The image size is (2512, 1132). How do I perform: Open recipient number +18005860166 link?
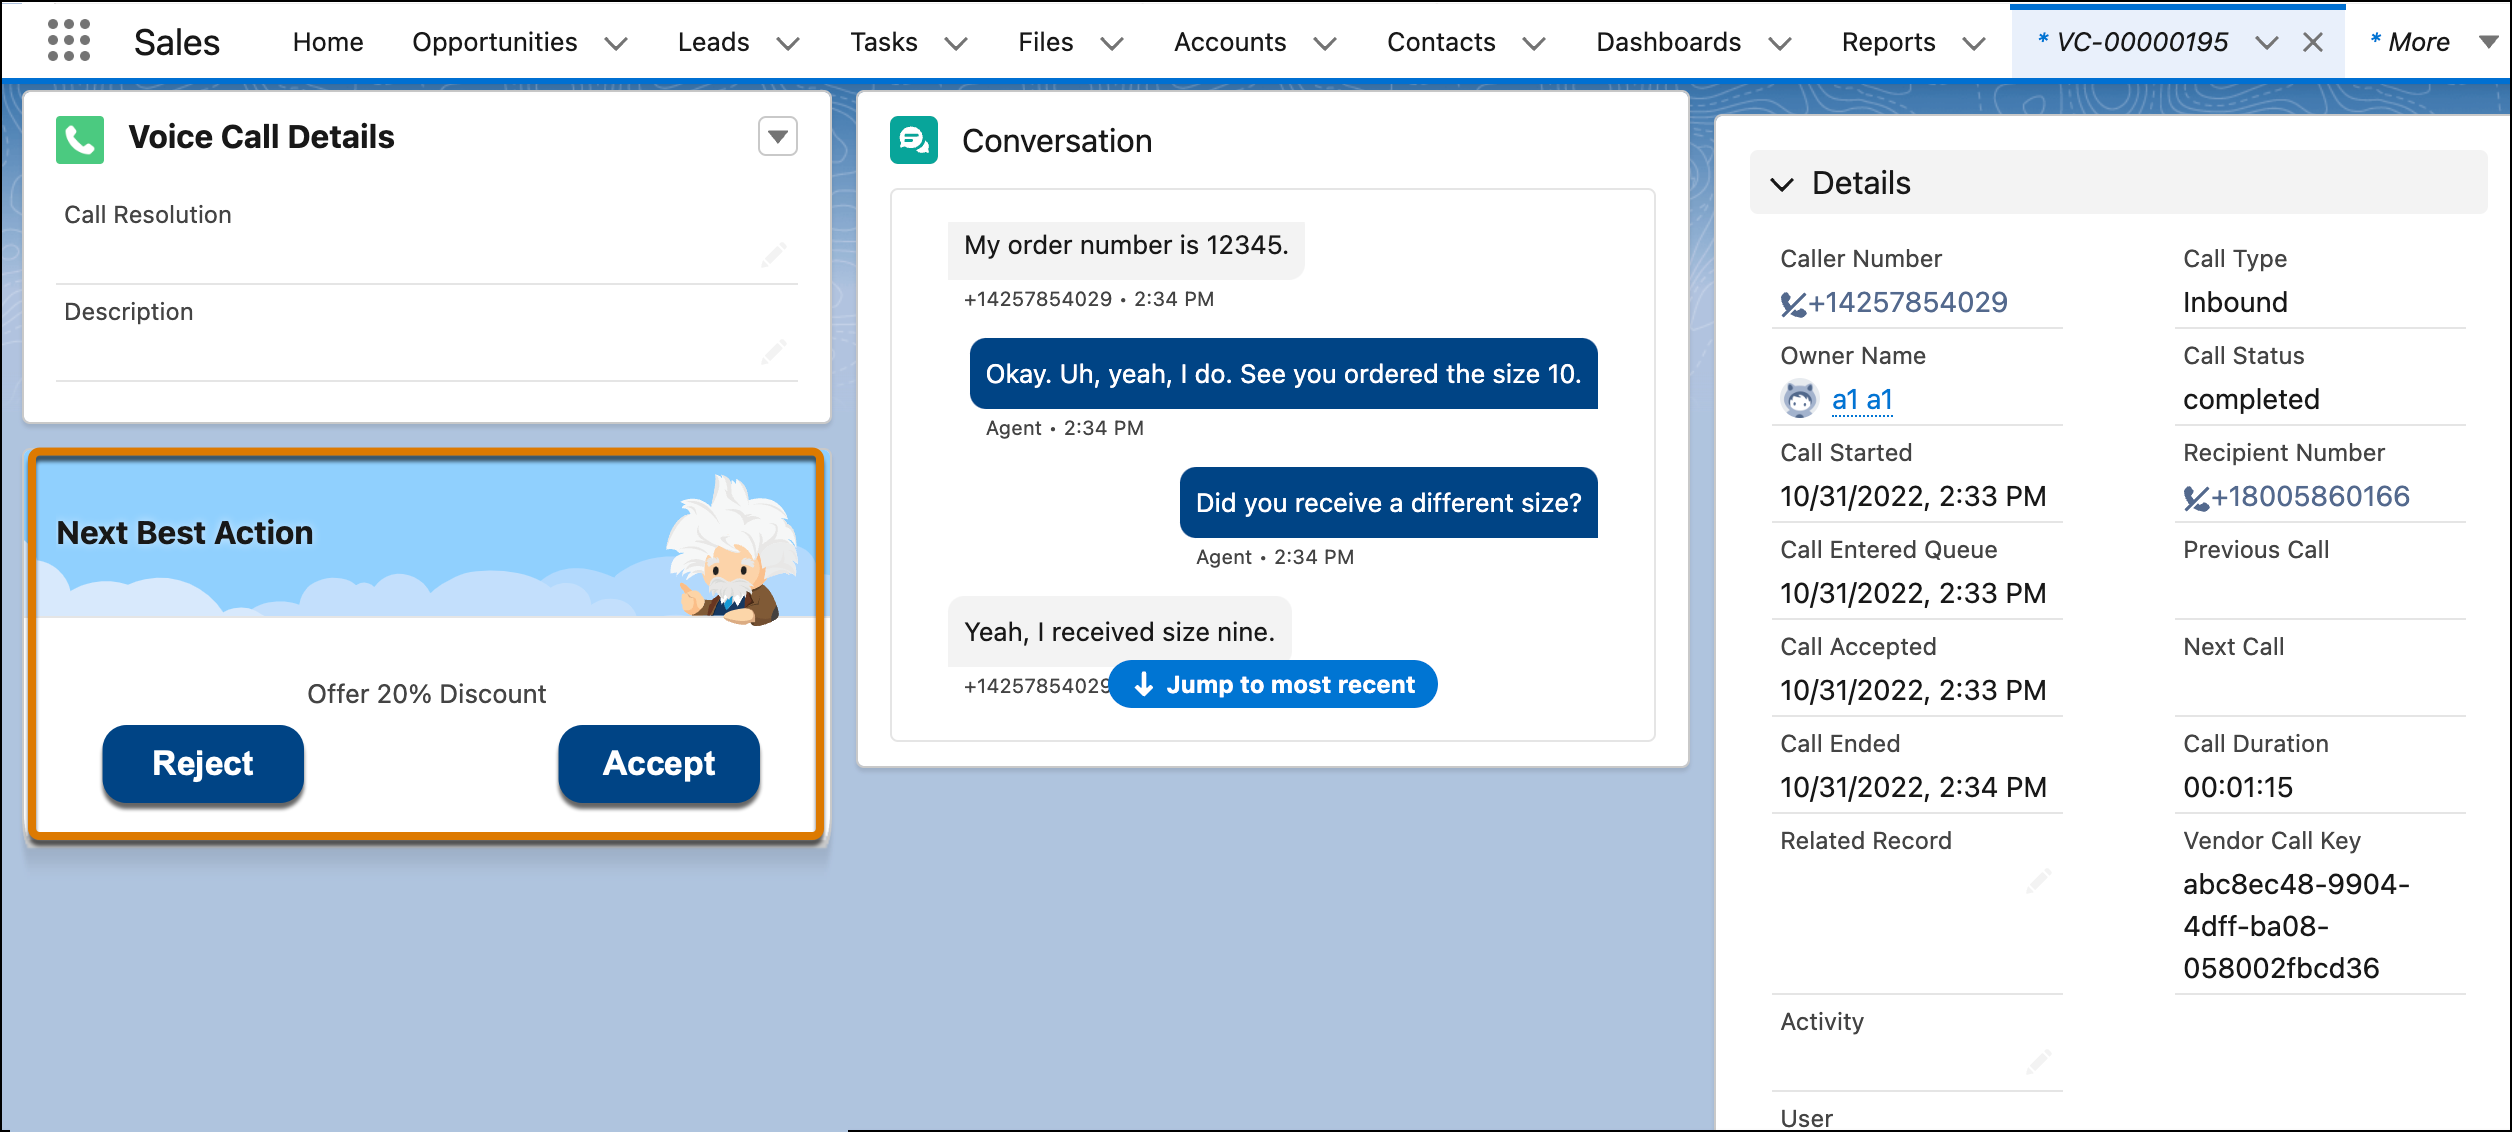pos(2310,497)
